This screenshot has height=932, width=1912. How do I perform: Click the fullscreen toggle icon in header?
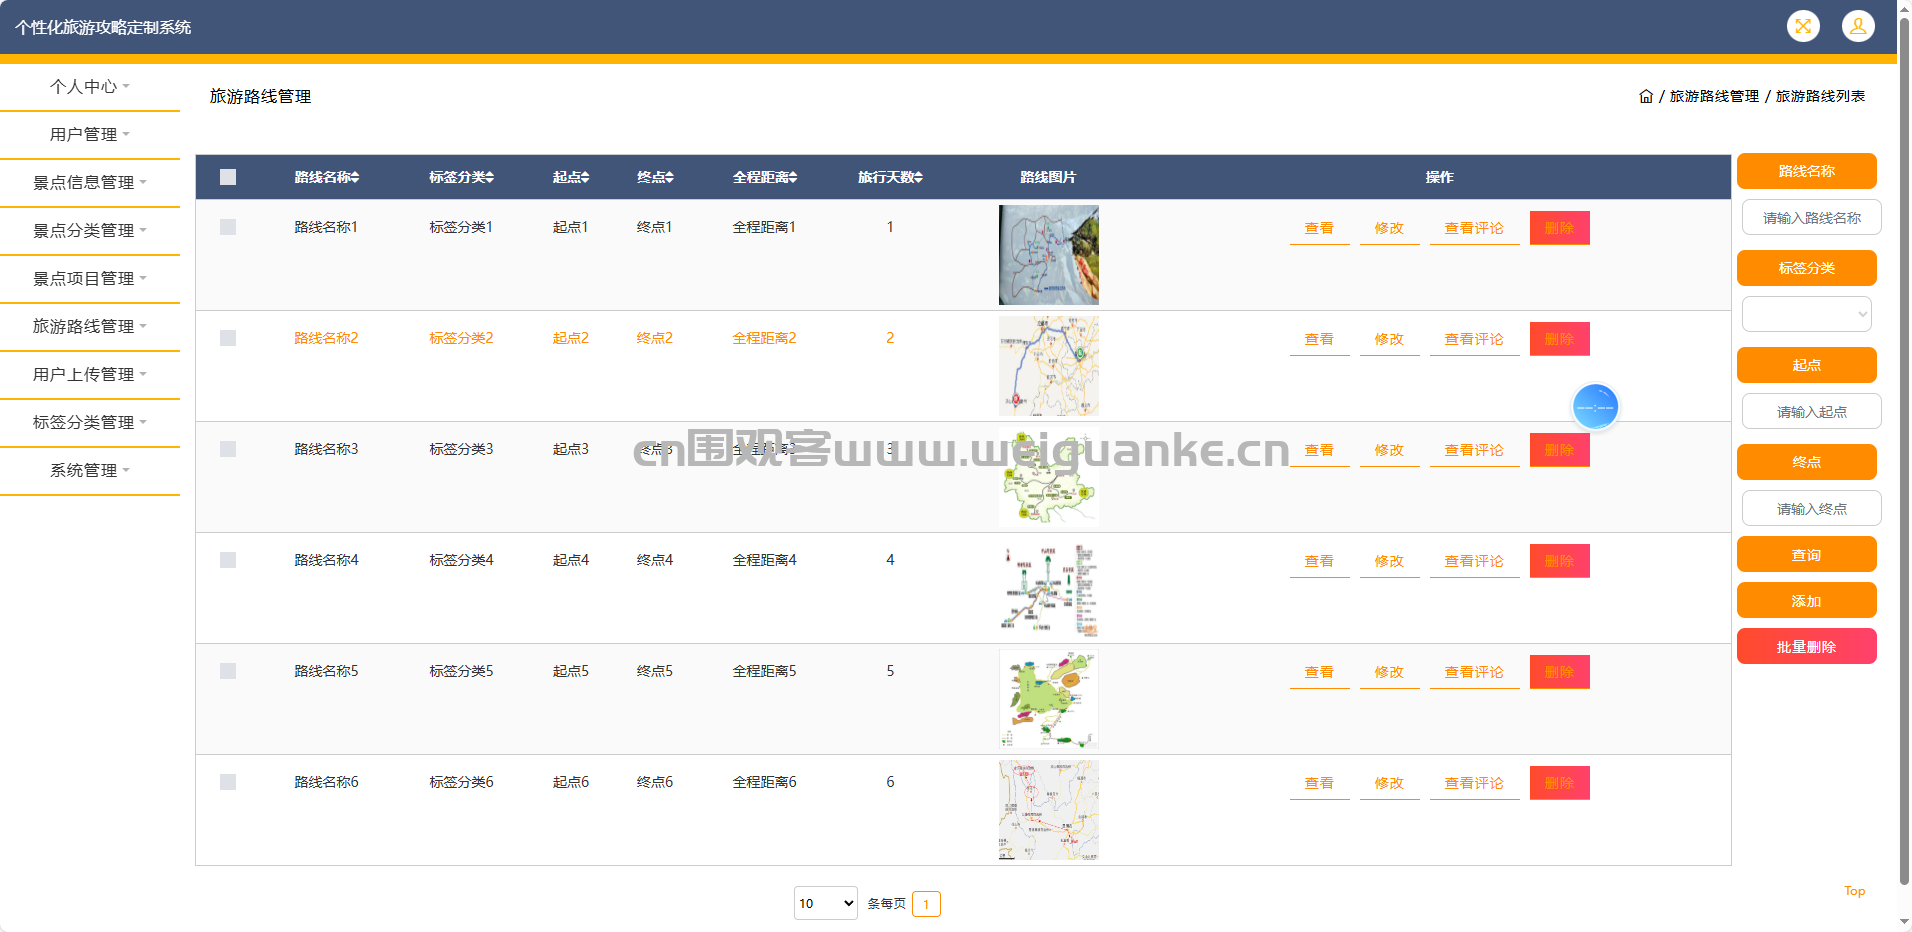[1802, 27]
